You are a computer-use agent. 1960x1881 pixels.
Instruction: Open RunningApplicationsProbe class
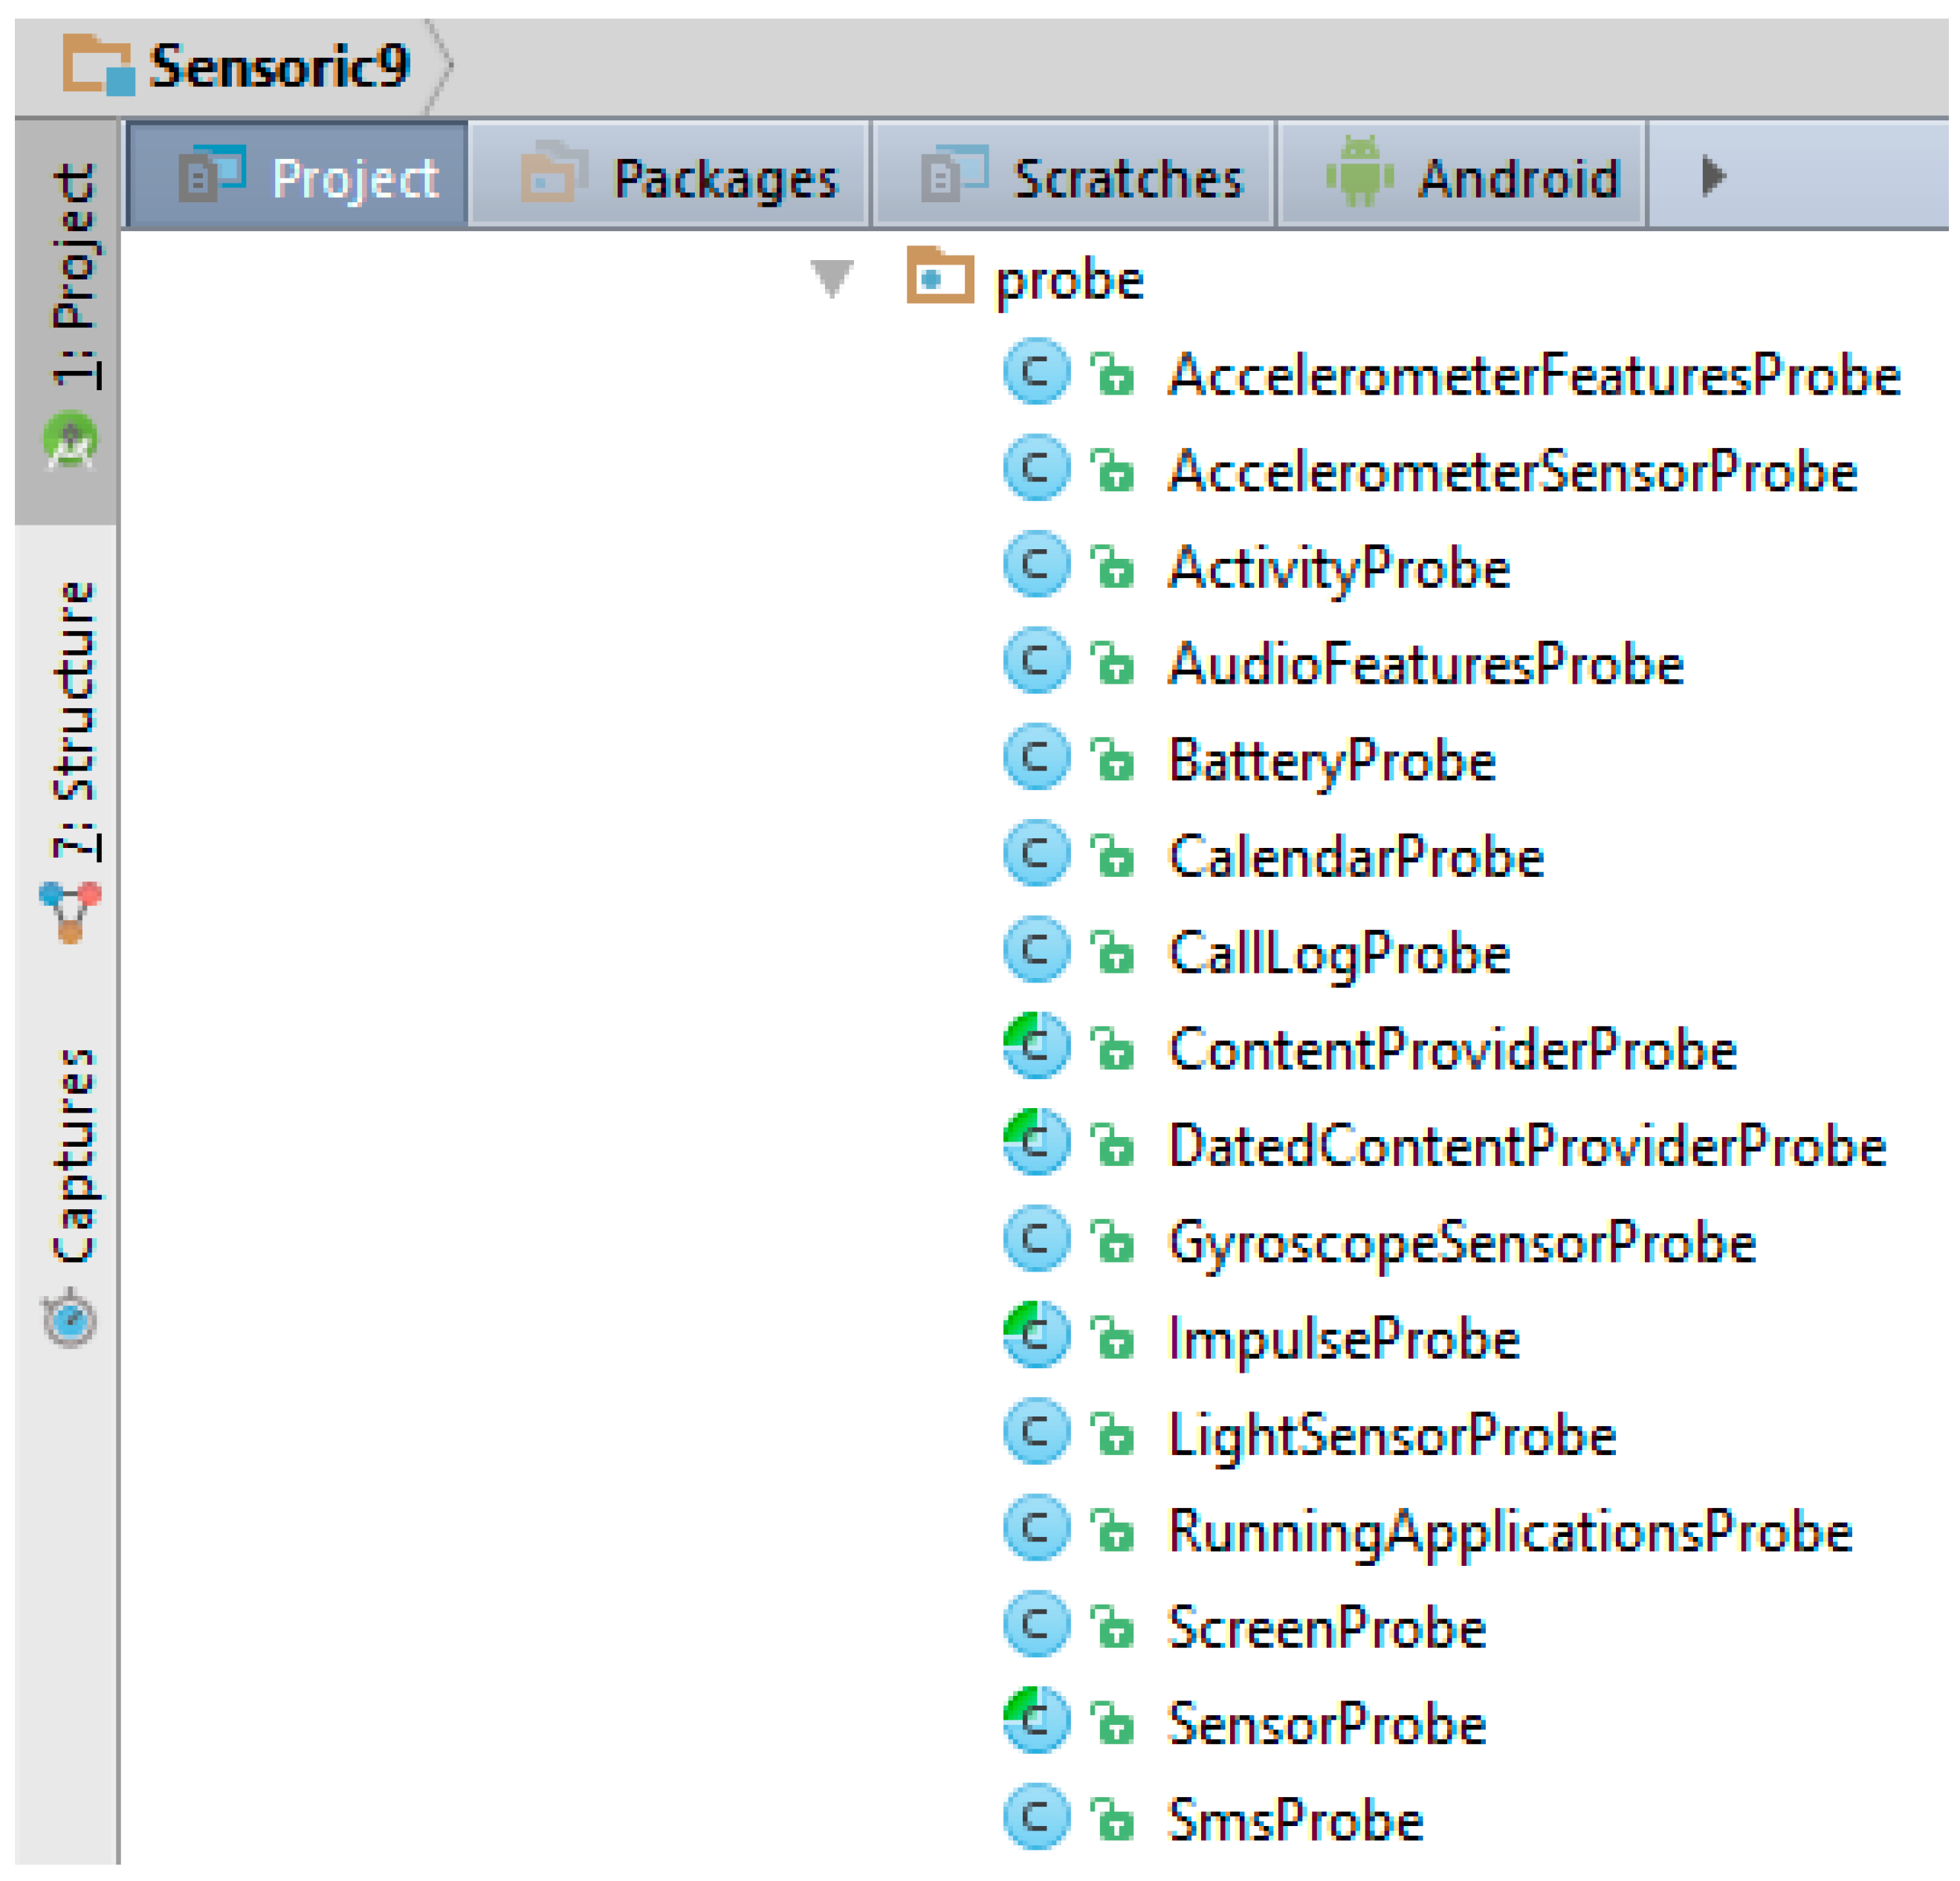(x=1510, y=1533)
